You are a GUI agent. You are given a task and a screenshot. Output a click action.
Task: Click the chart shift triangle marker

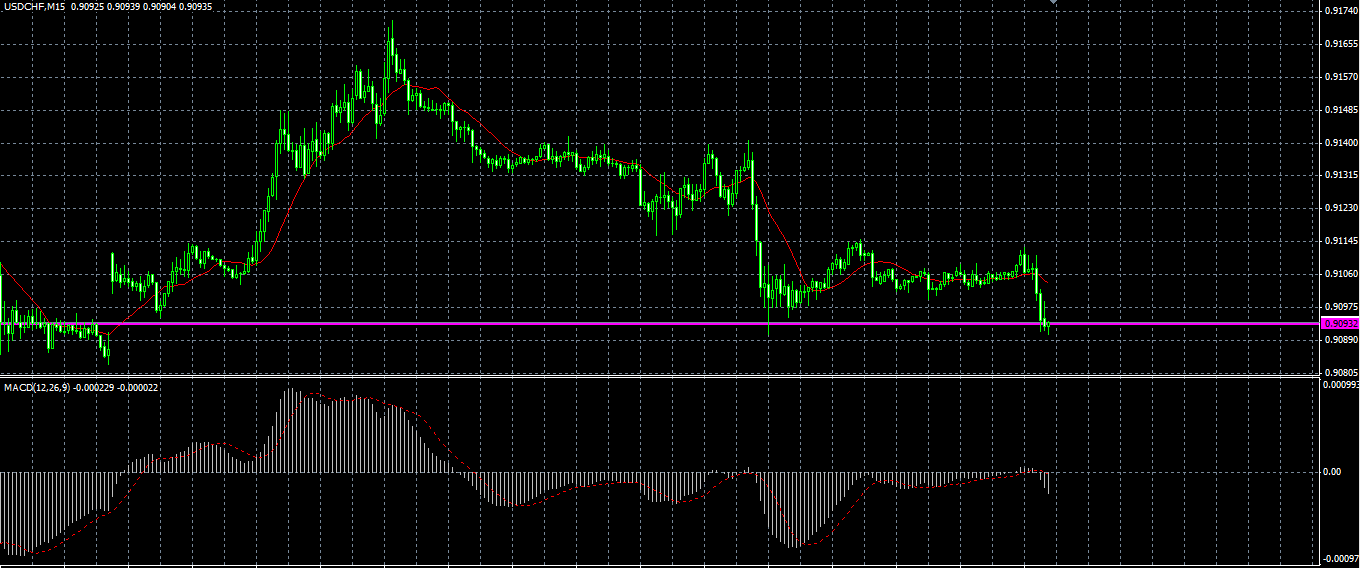[1053, 3]
